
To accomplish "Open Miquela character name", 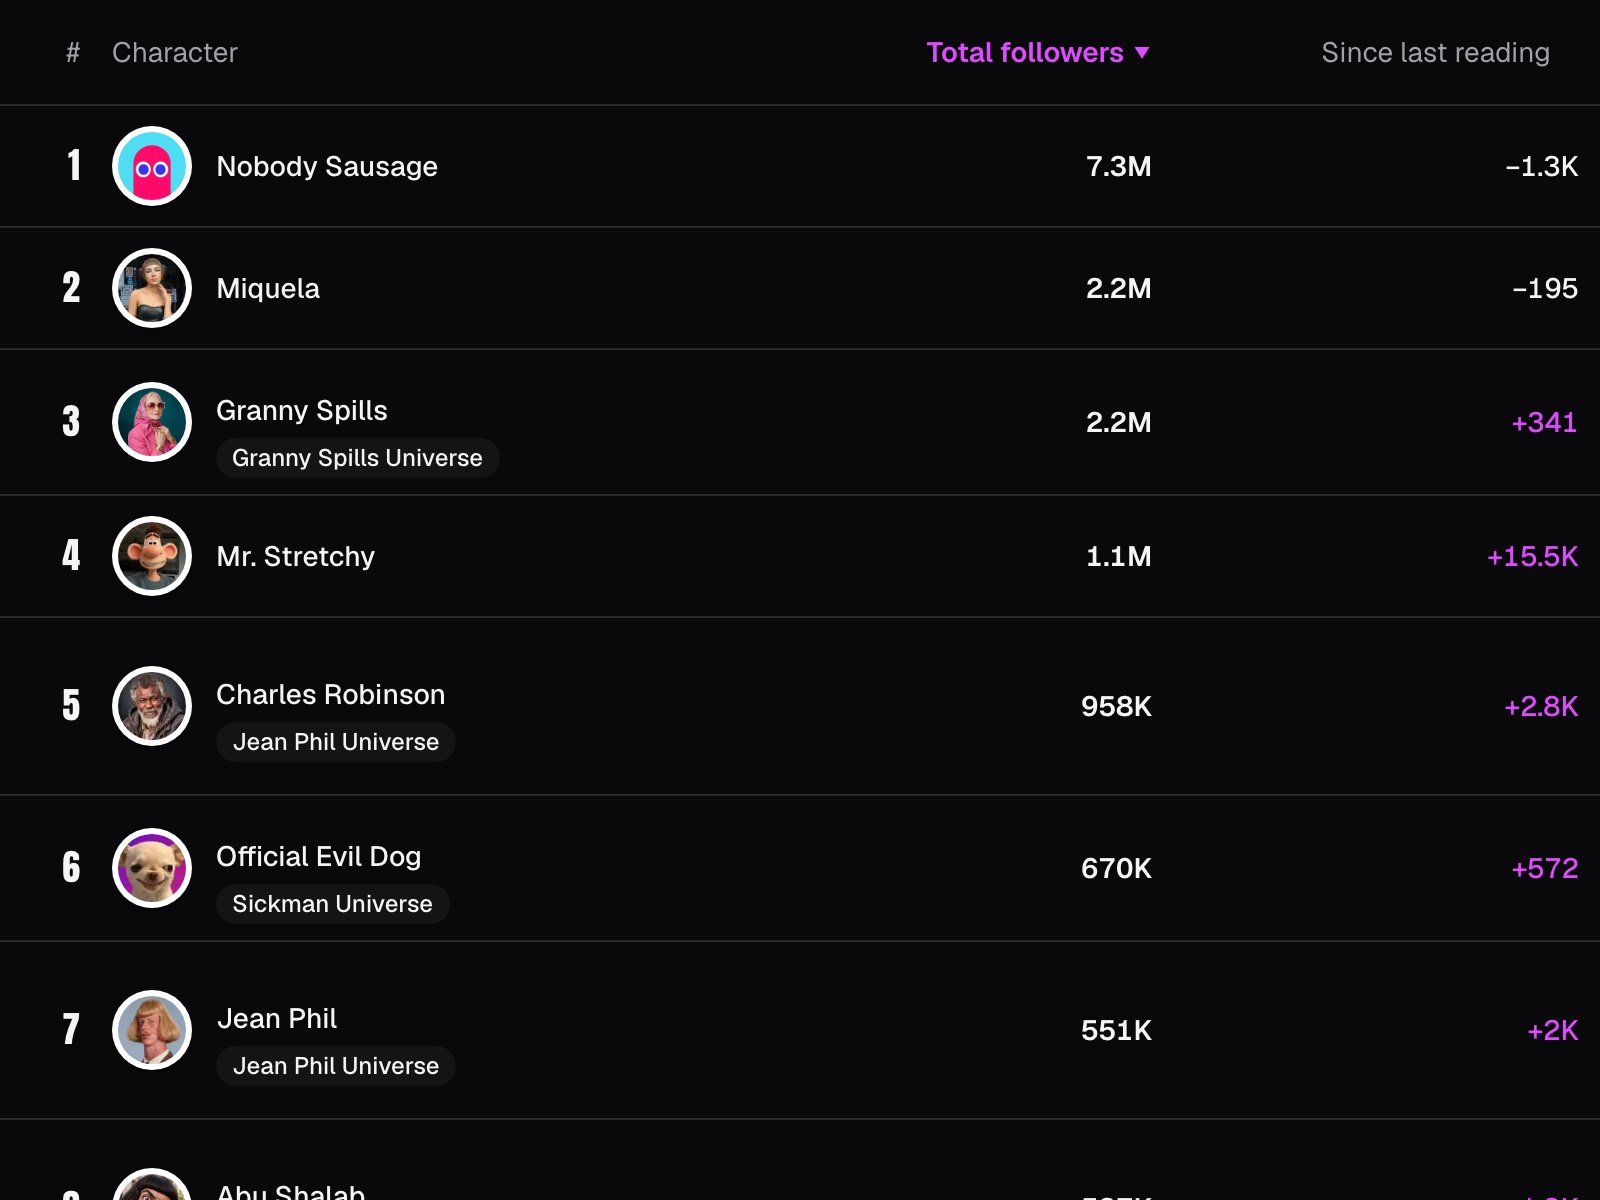I will (x=268, y=288).
